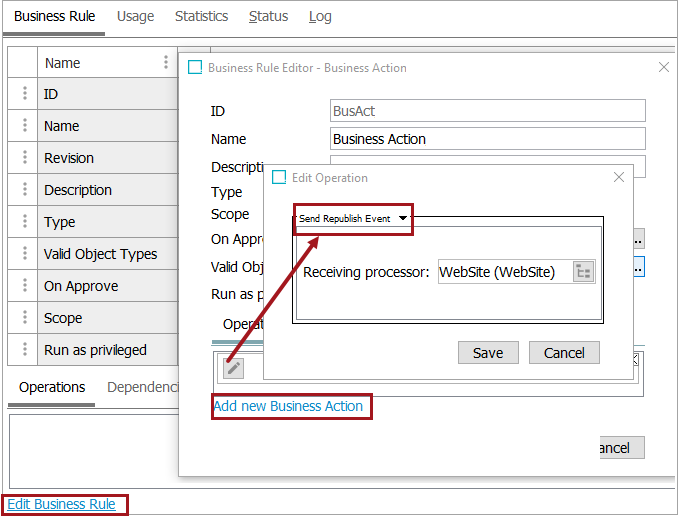Switch to the Usage tab
The image size is (680, 516).
(x=135, y=16)
